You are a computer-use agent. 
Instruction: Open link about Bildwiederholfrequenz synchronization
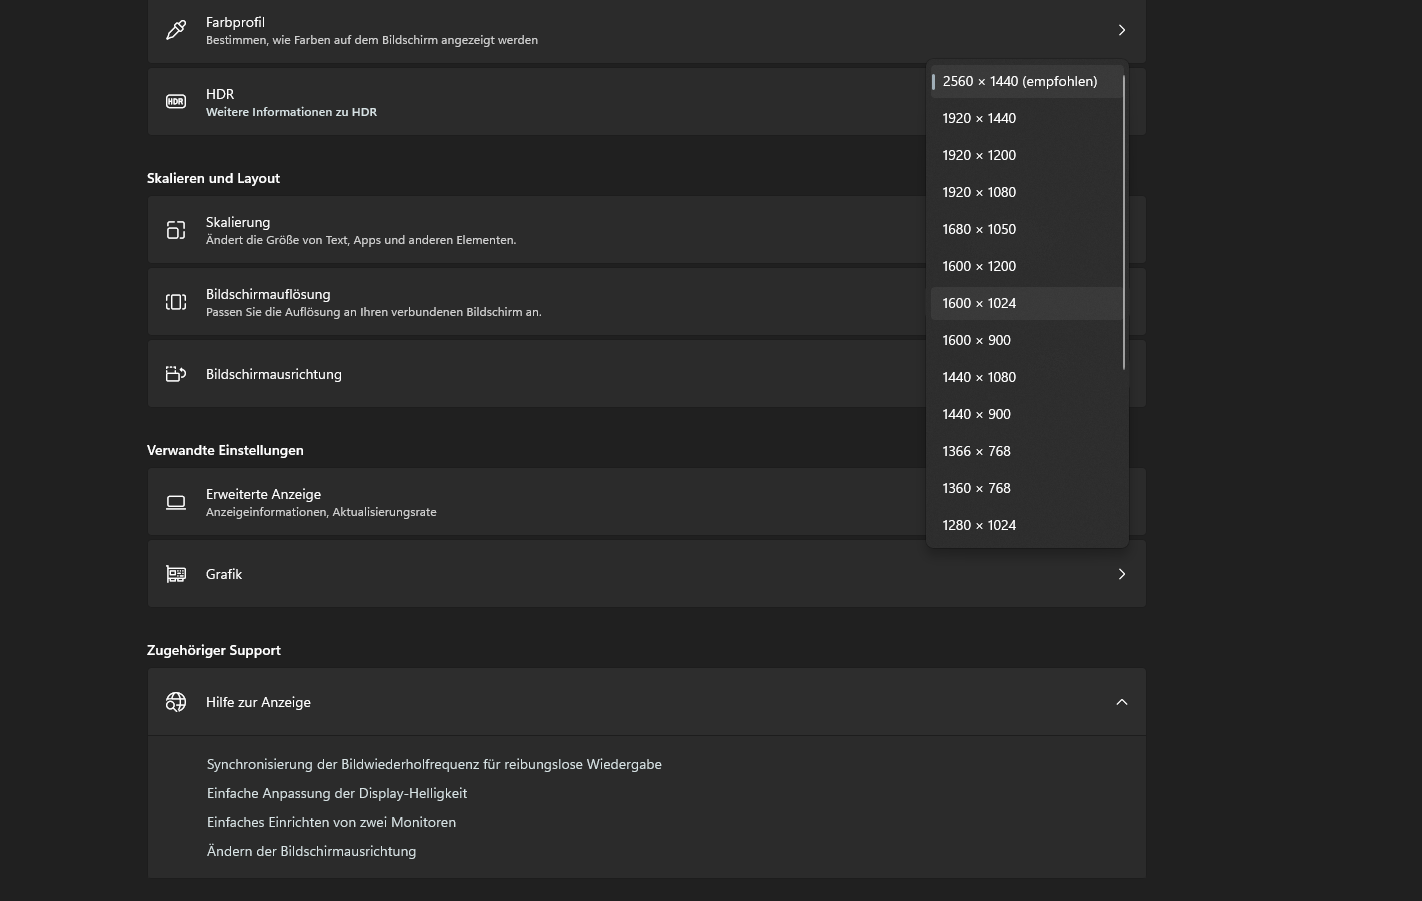click(434, 764)
